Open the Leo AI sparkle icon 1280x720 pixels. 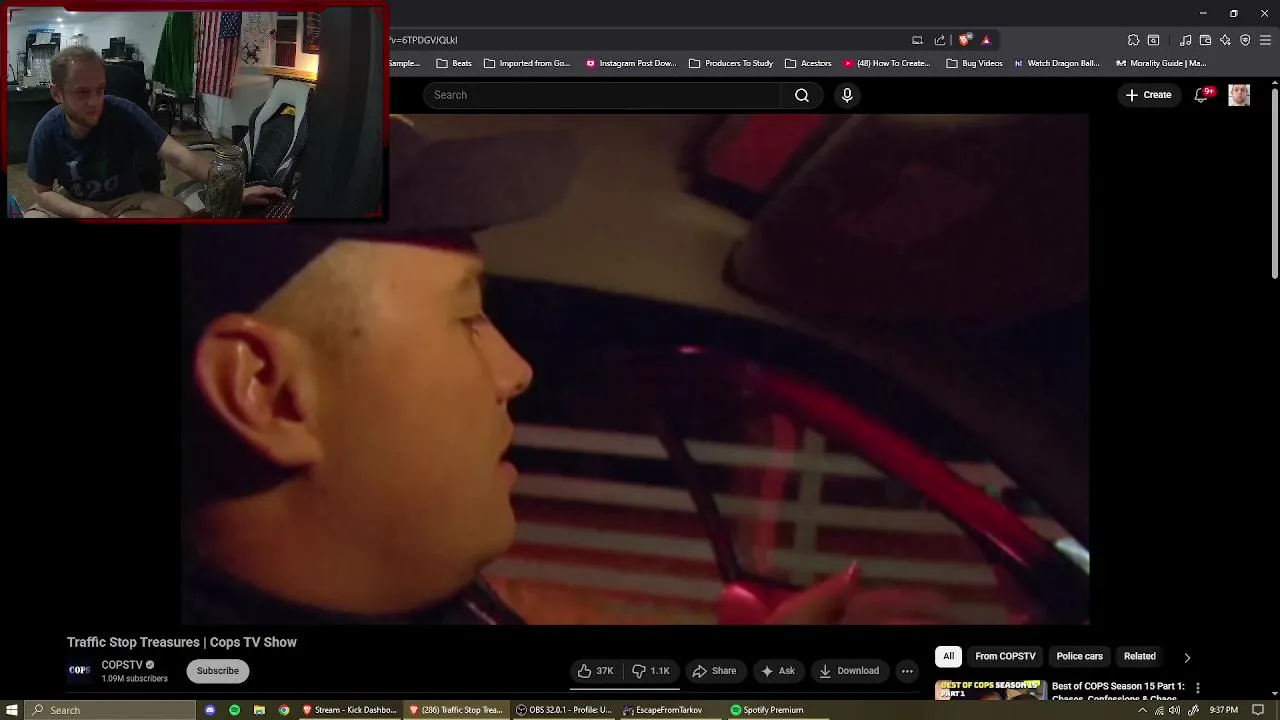click(1225, 40)
